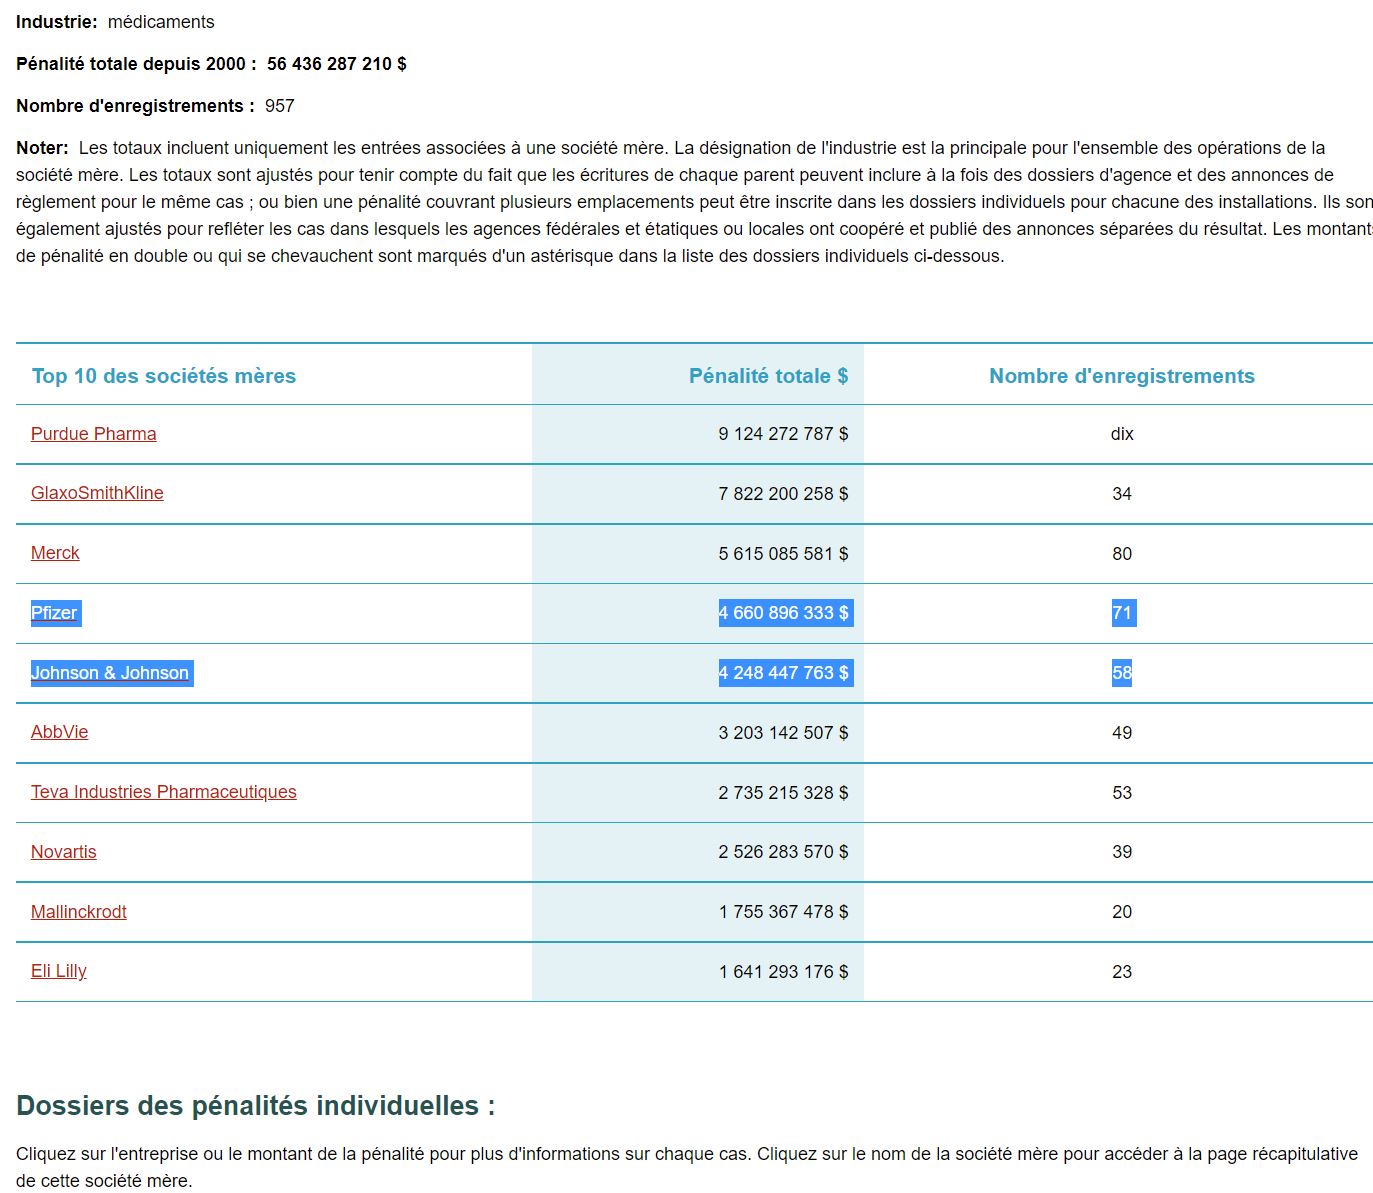Follow the Merck parent company link
1373x1193 pixels.
click(x=55, y=553)
